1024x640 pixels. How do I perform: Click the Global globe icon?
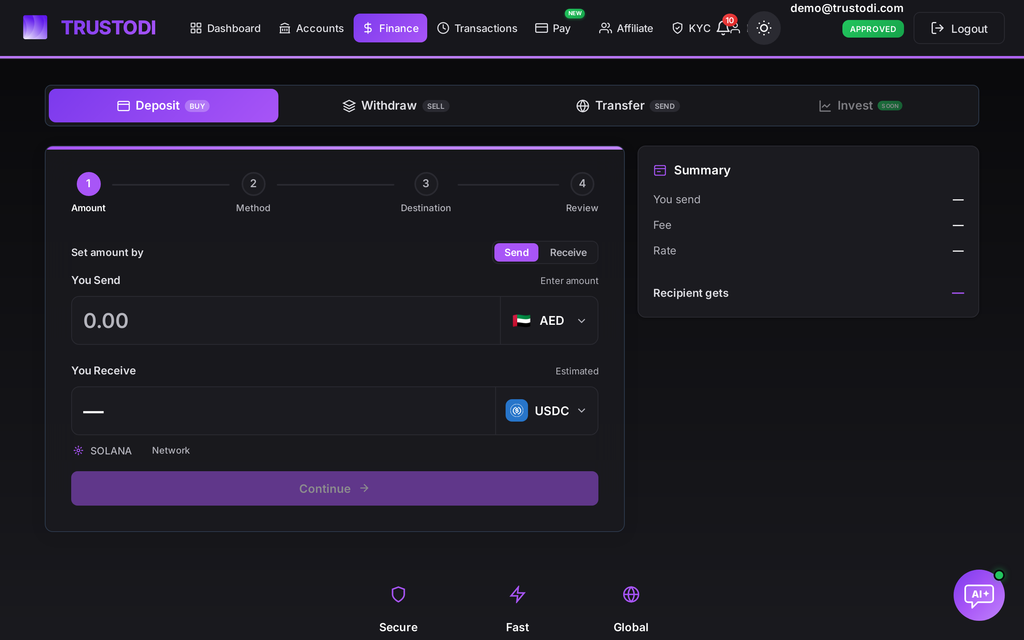tap(631, 594)
